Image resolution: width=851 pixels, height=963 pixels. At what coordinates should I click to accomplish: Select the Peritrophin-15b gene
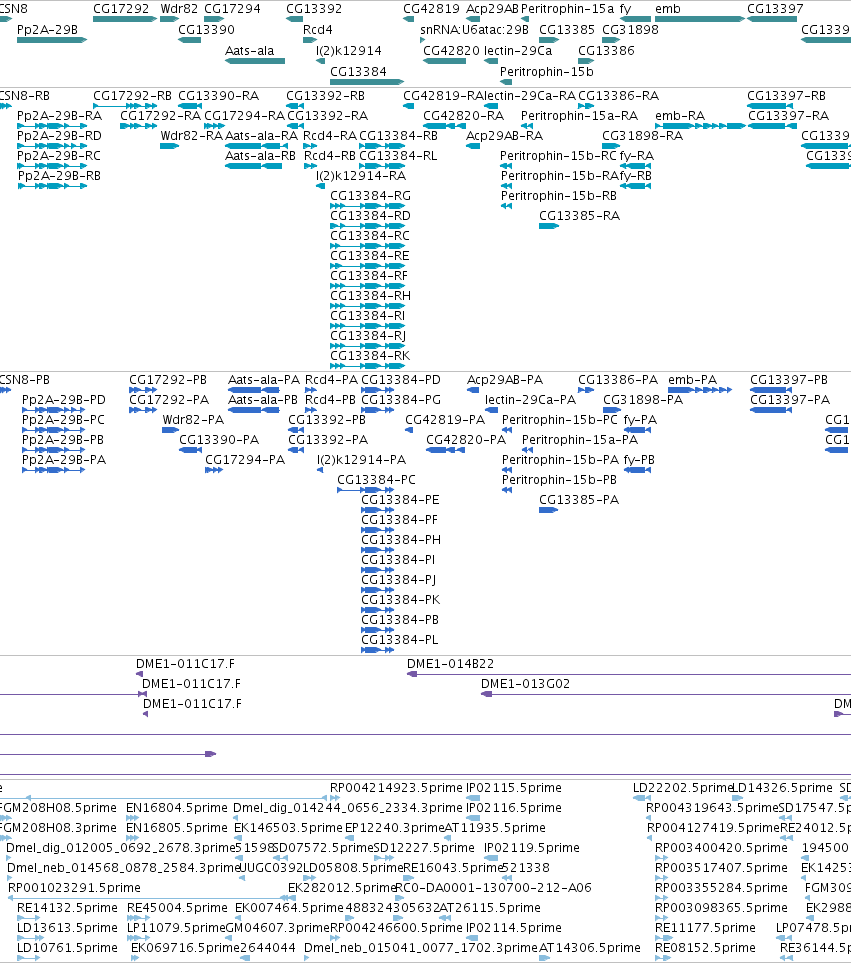point(505,82)
